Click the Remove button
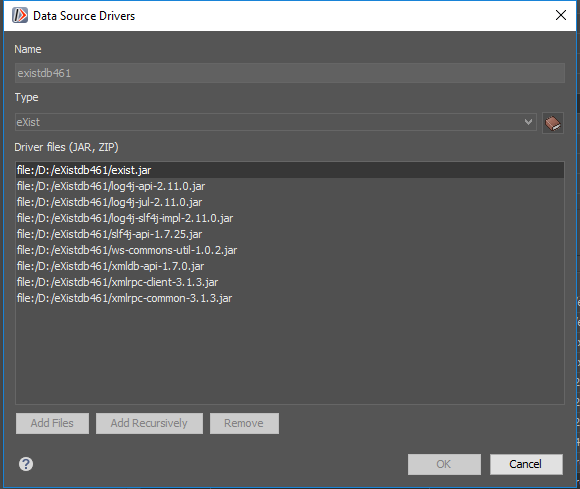The height and width of the screenshot is (489, 580). click(244, 423)
